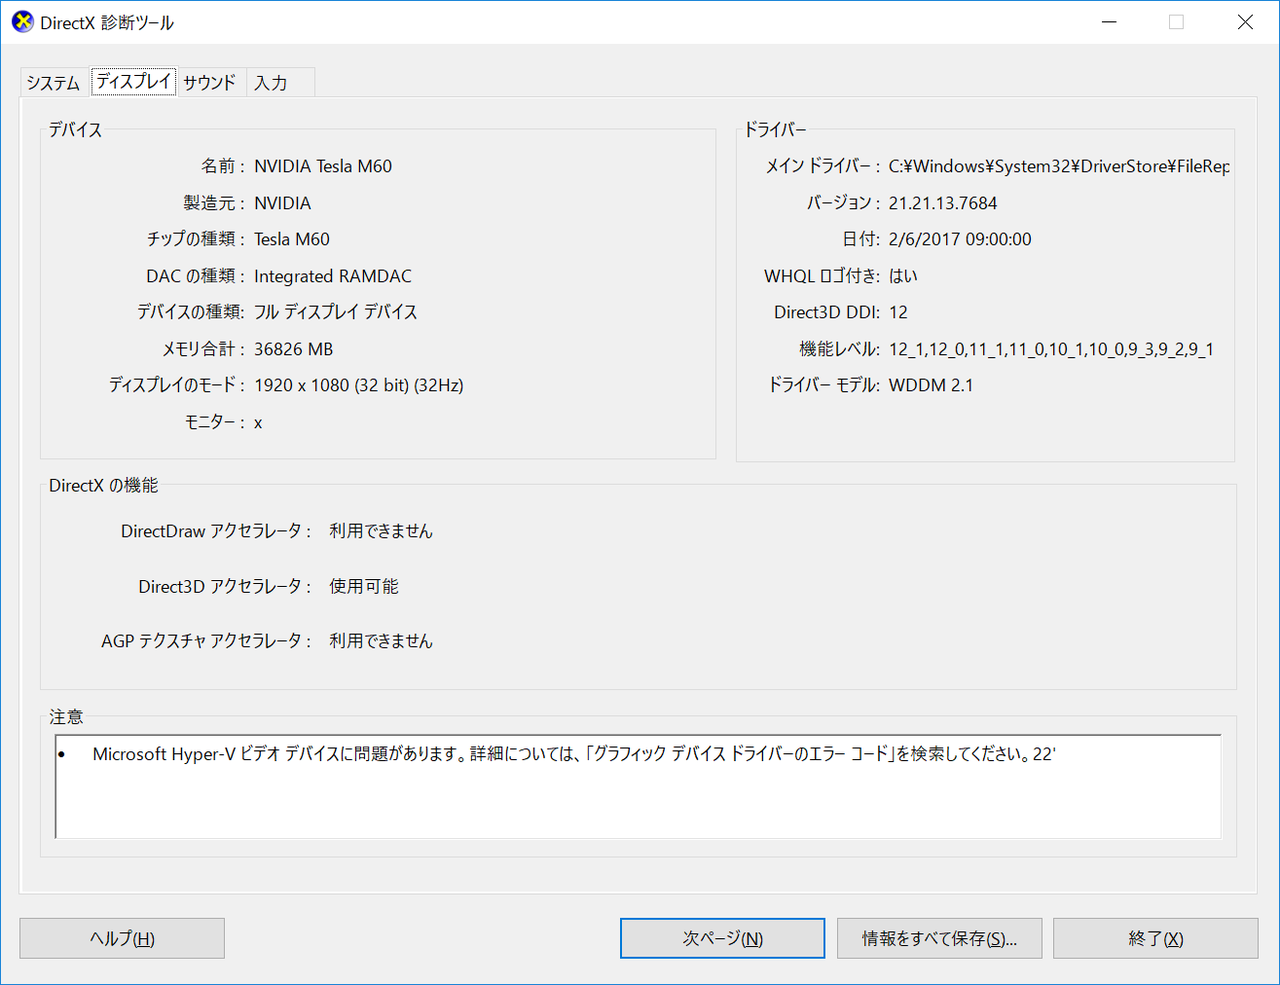The image size is (1280, 985).
Task: Click the バージョン field label
Action: point(844,203)
